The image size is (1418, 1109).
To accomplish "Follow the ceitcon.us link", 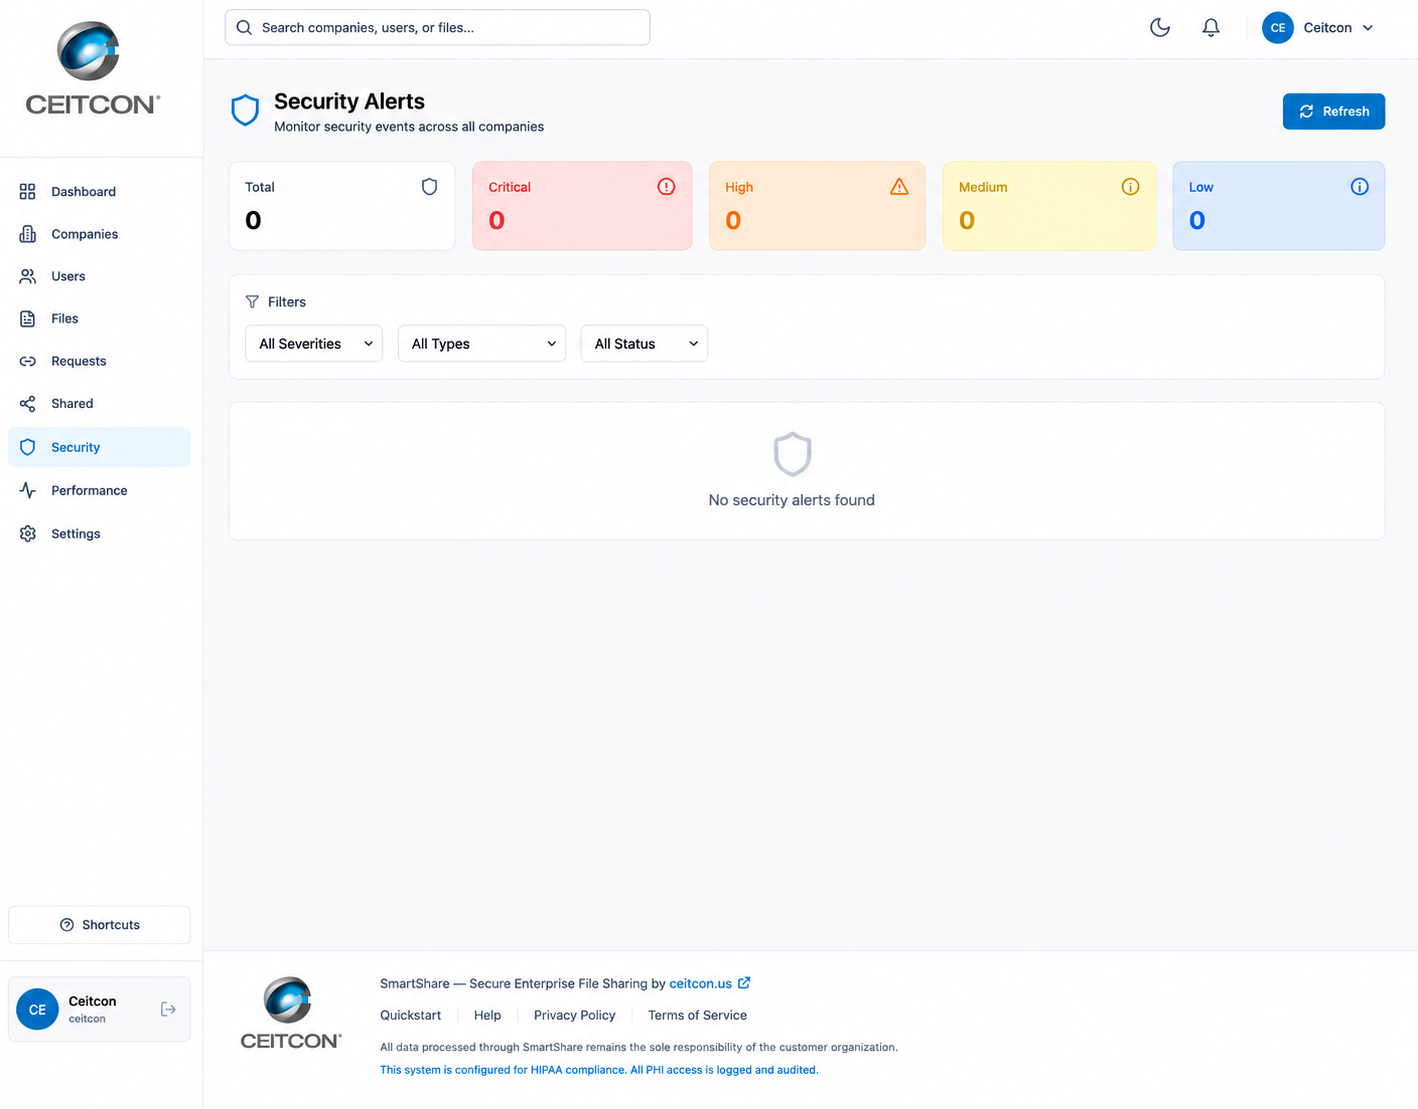I will coord(700,983).
